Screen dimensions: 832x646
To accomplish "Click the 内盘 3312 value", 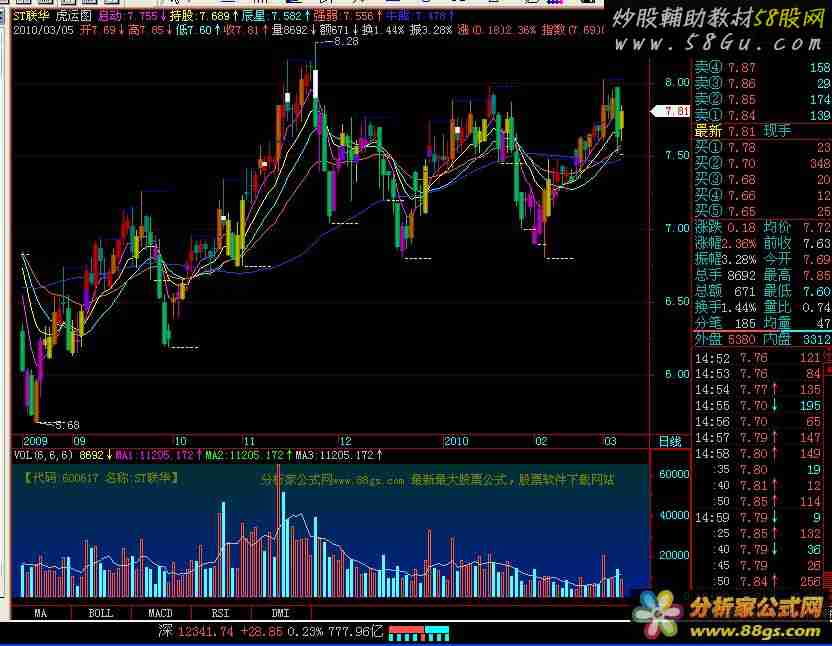I will click(797, 339).
